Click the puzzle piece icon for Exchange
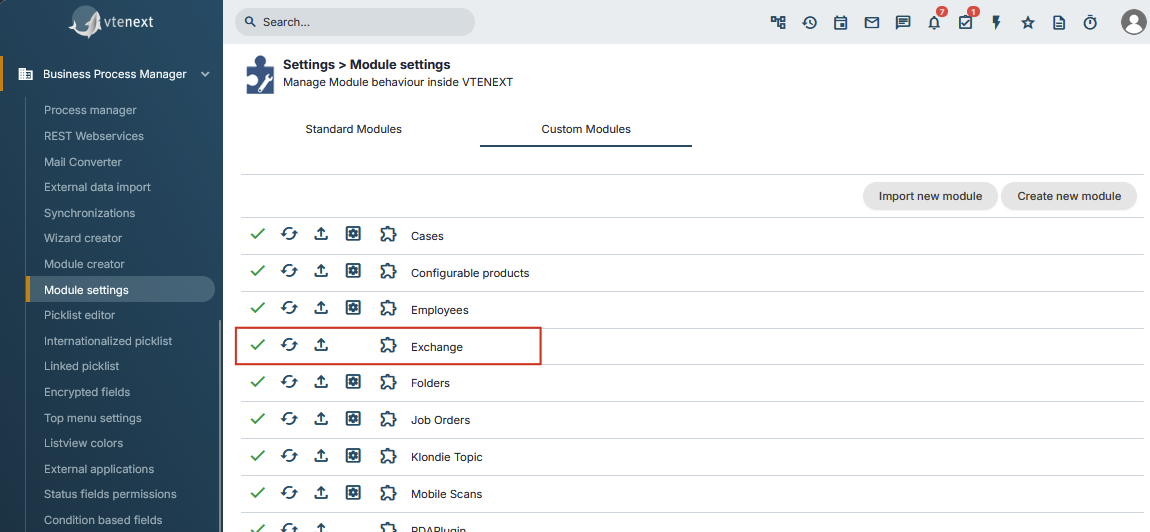 pos(388,344)
